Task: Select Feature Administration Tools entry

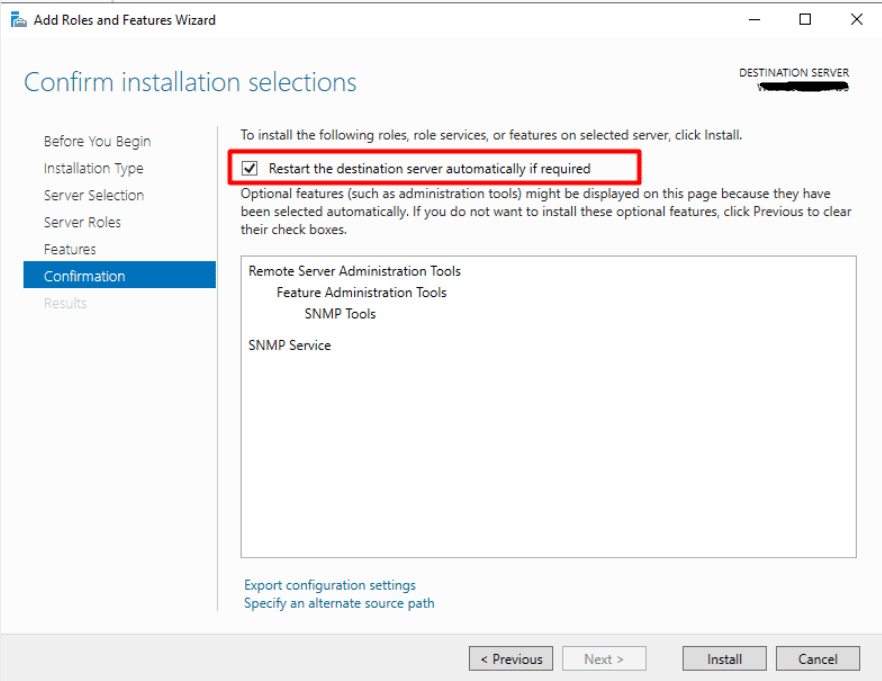Action: pyautogui.click(x=361, y=292)
